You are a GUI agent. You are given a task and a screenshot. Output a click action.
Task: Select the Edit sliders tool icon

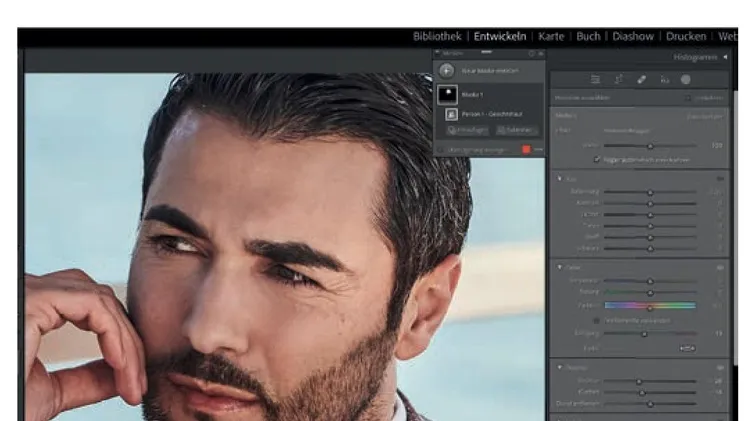click(x=596, y=79)
